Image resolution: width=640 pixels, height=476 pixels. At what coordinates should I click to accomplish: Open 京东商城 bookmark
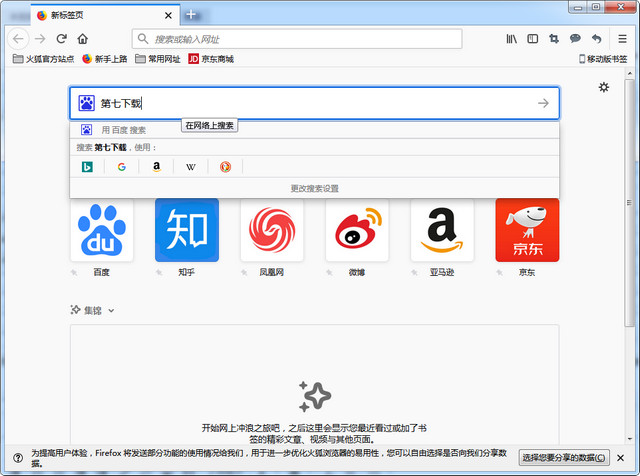point(211,59)
